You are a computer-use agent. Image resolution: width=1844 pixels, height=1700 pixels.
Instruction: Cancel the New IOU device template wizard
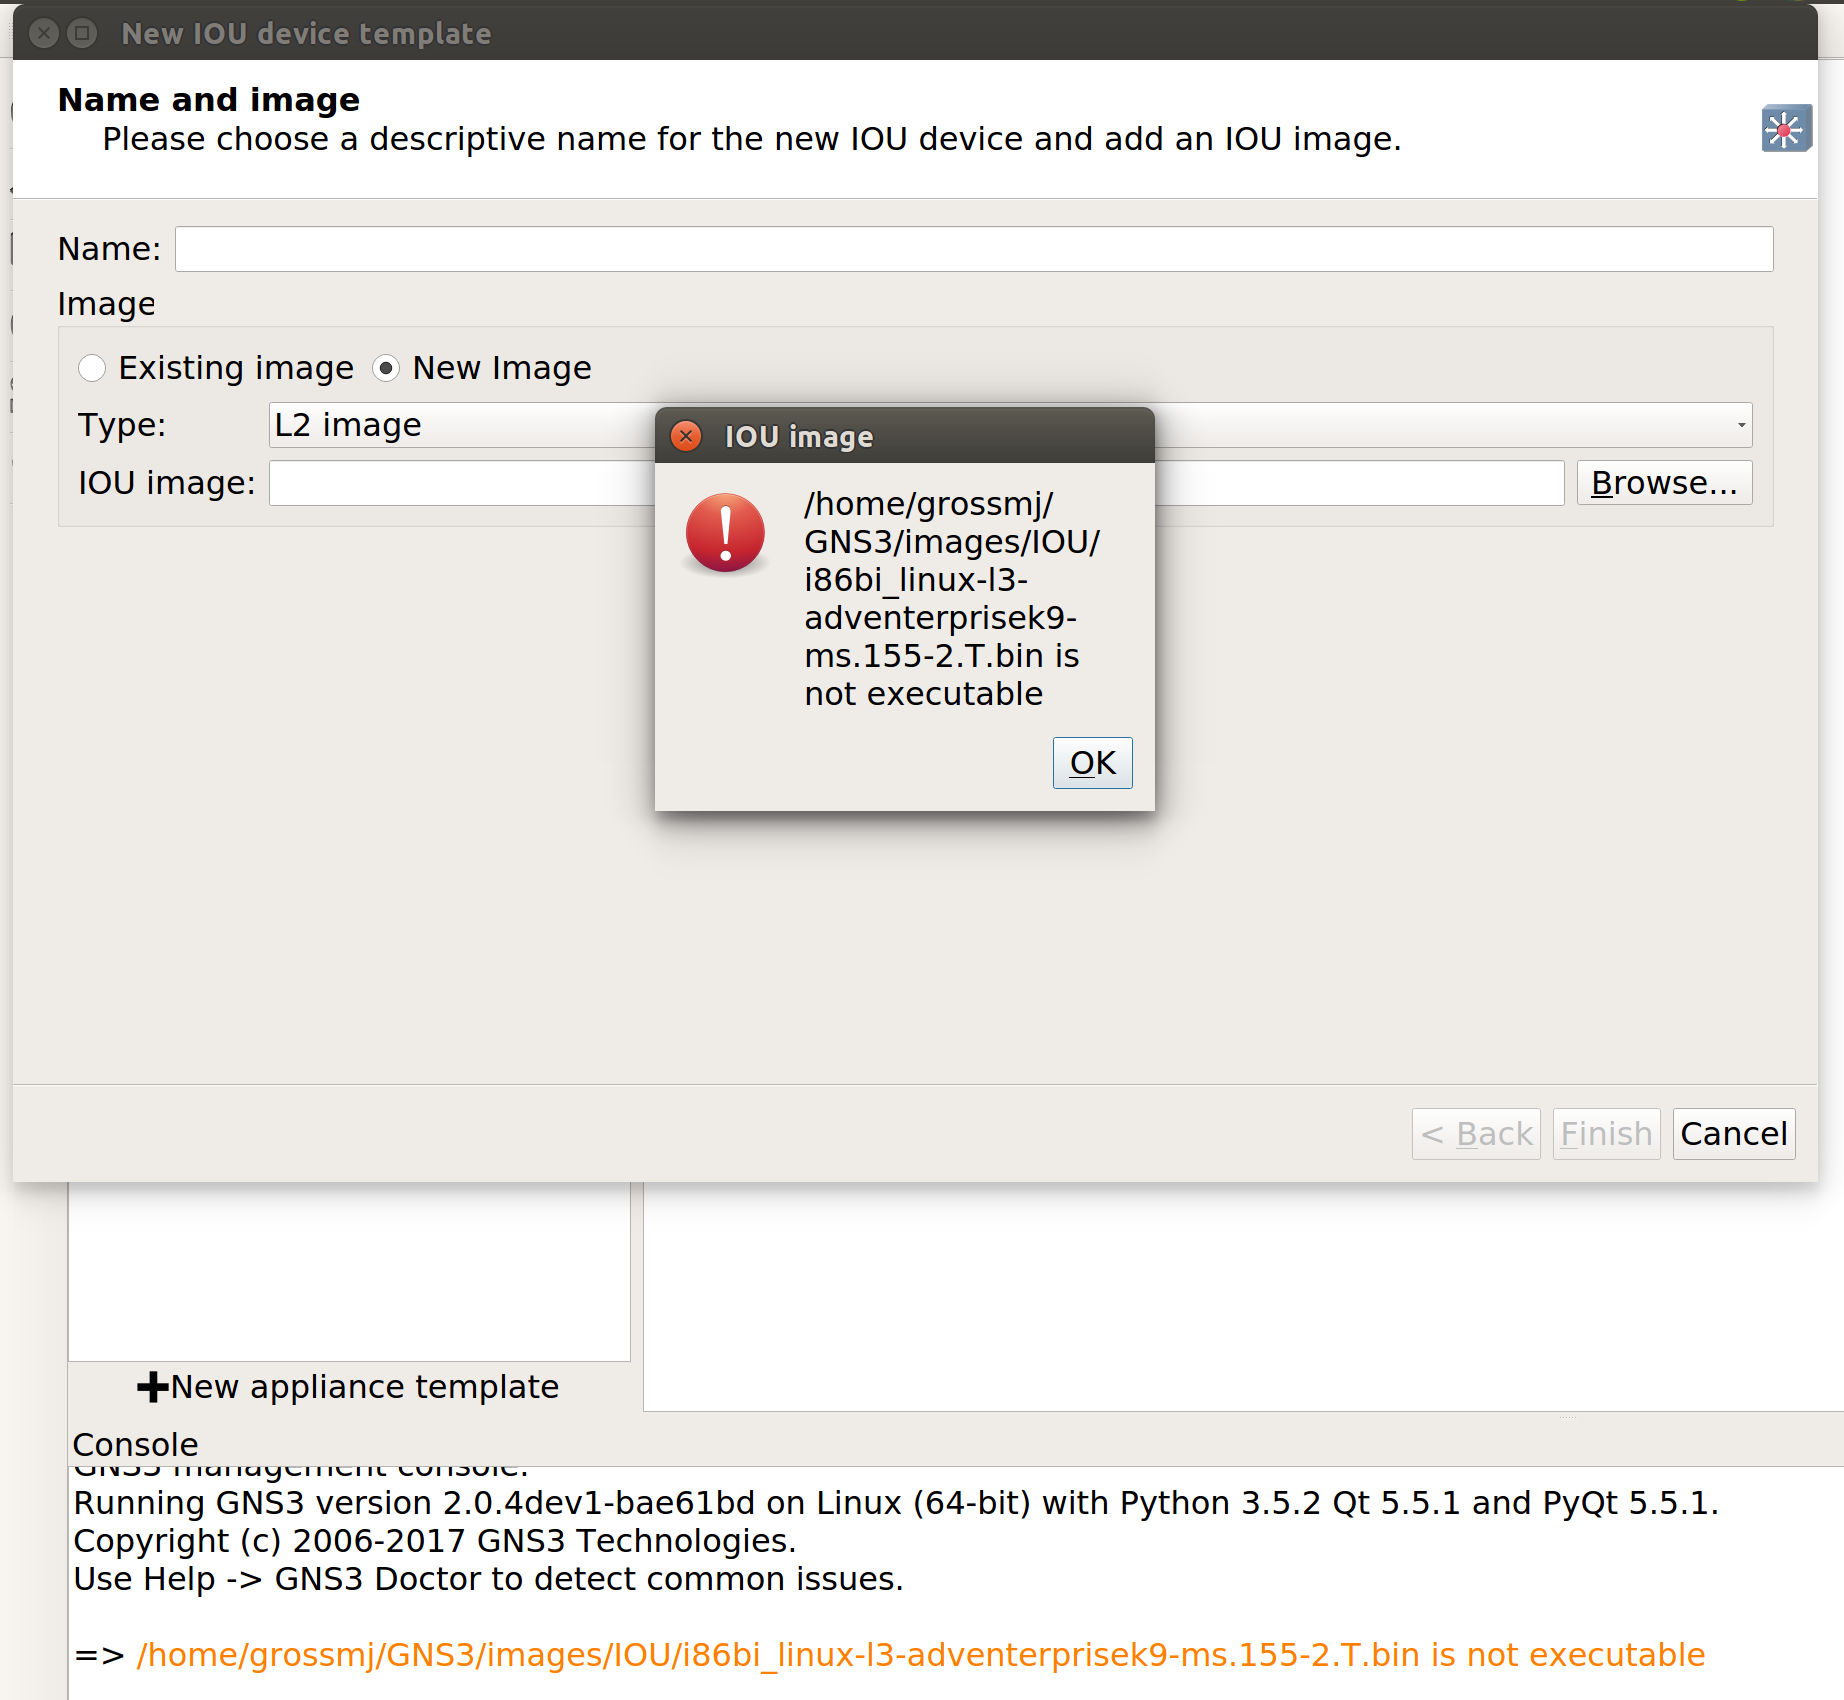click(x=1733, y=1133)
